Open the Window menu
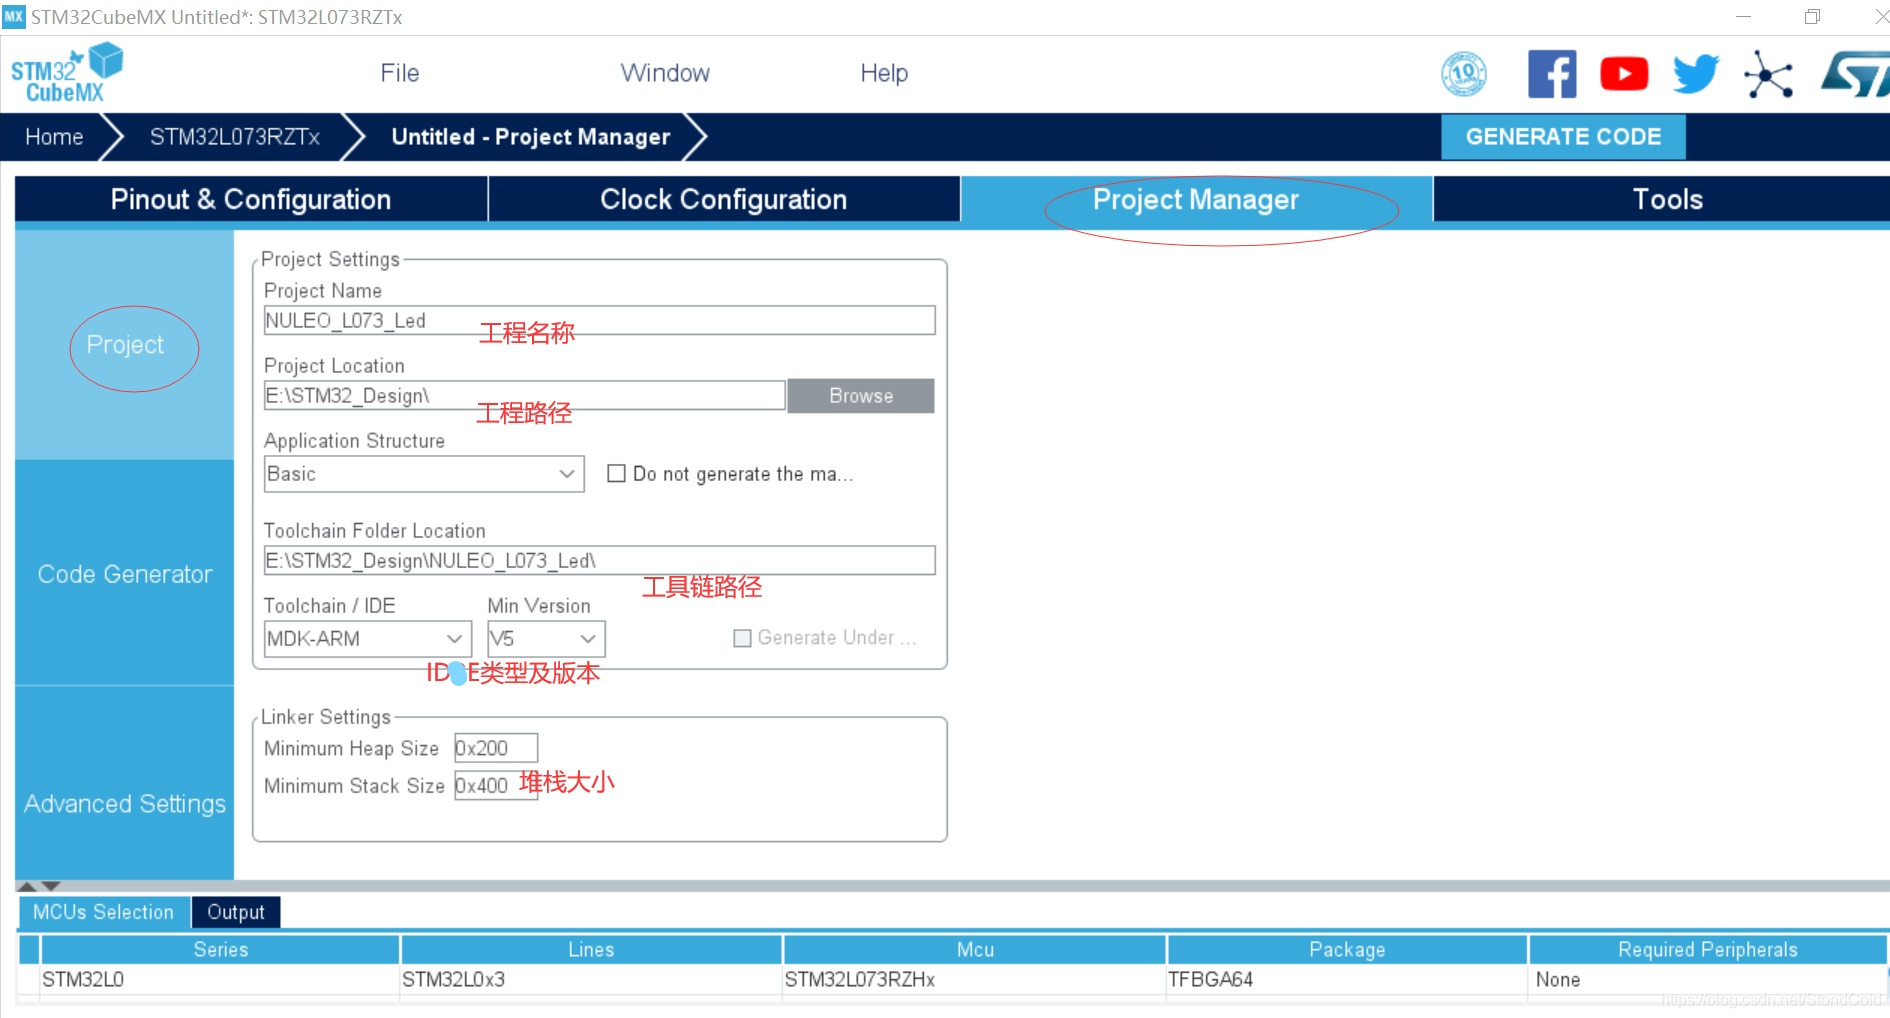1890x1018 pixels. coord(665,73)
